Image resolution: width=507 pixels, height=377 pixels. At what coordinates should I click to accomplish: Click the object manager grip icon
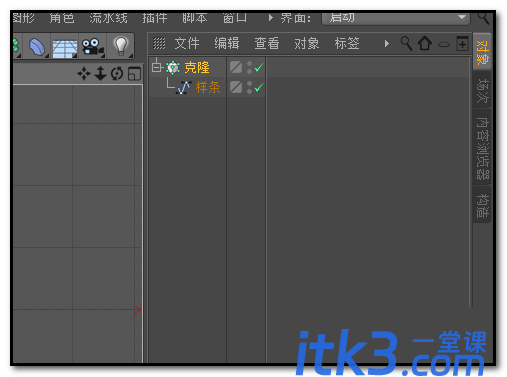[x=159, y=43]
